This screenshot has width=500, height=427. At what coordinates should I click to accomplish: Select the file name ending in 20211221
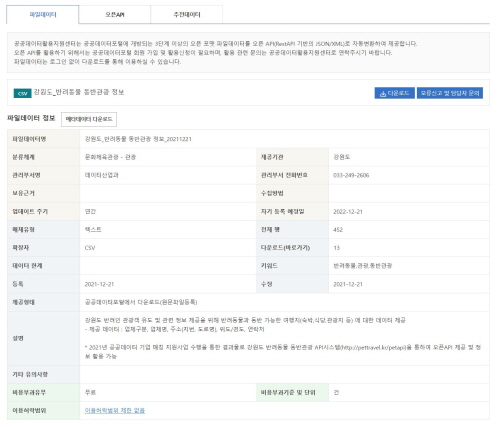(138, 139)
